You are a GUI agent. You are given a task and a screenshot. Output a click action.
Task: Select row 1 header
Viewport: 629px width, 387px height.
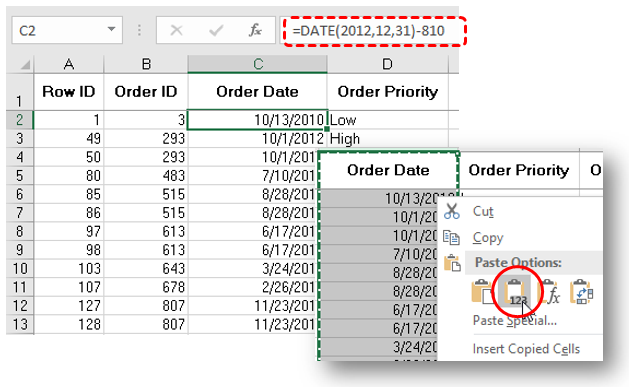[x=19, y=92]
